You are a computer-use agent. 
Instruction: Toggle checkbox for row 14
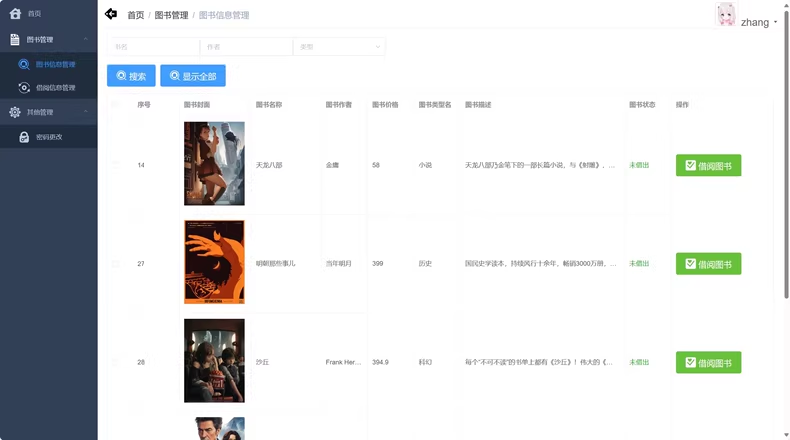(x=115, y=165)
